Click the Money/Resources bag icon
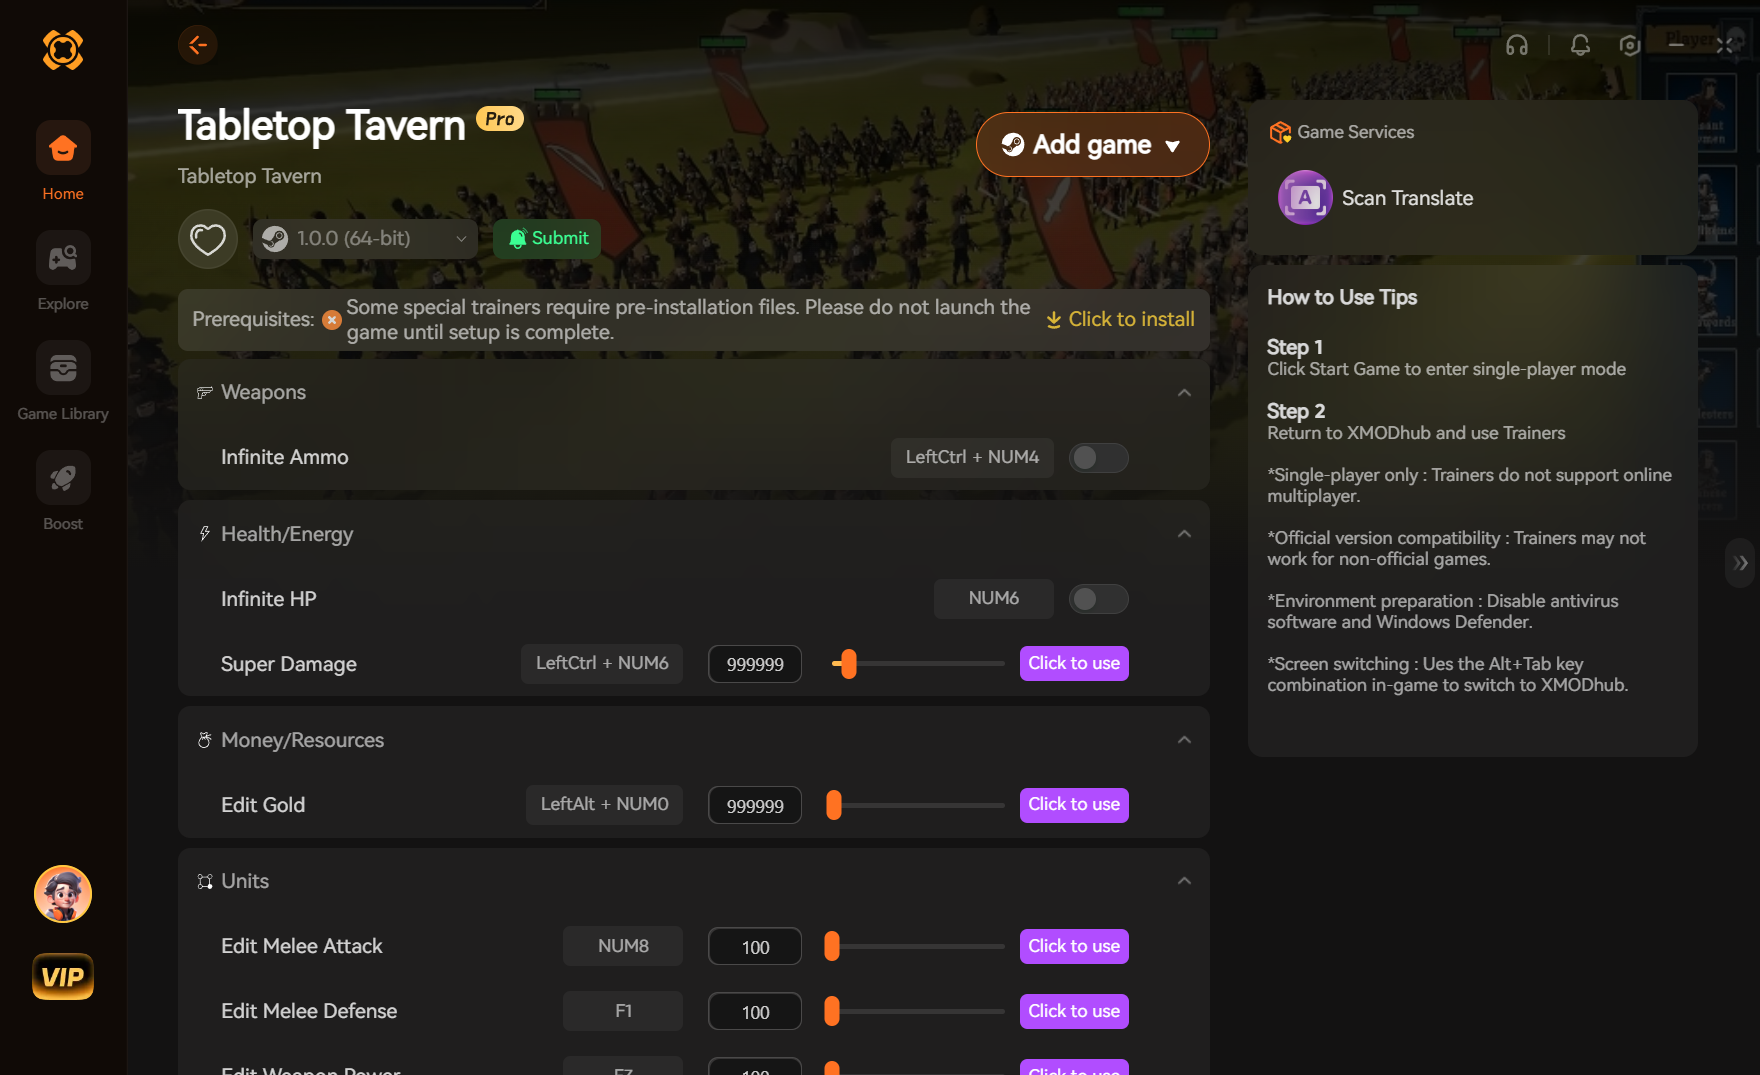This screenshot has width=1760, height=1075. (x=205, y=740)
